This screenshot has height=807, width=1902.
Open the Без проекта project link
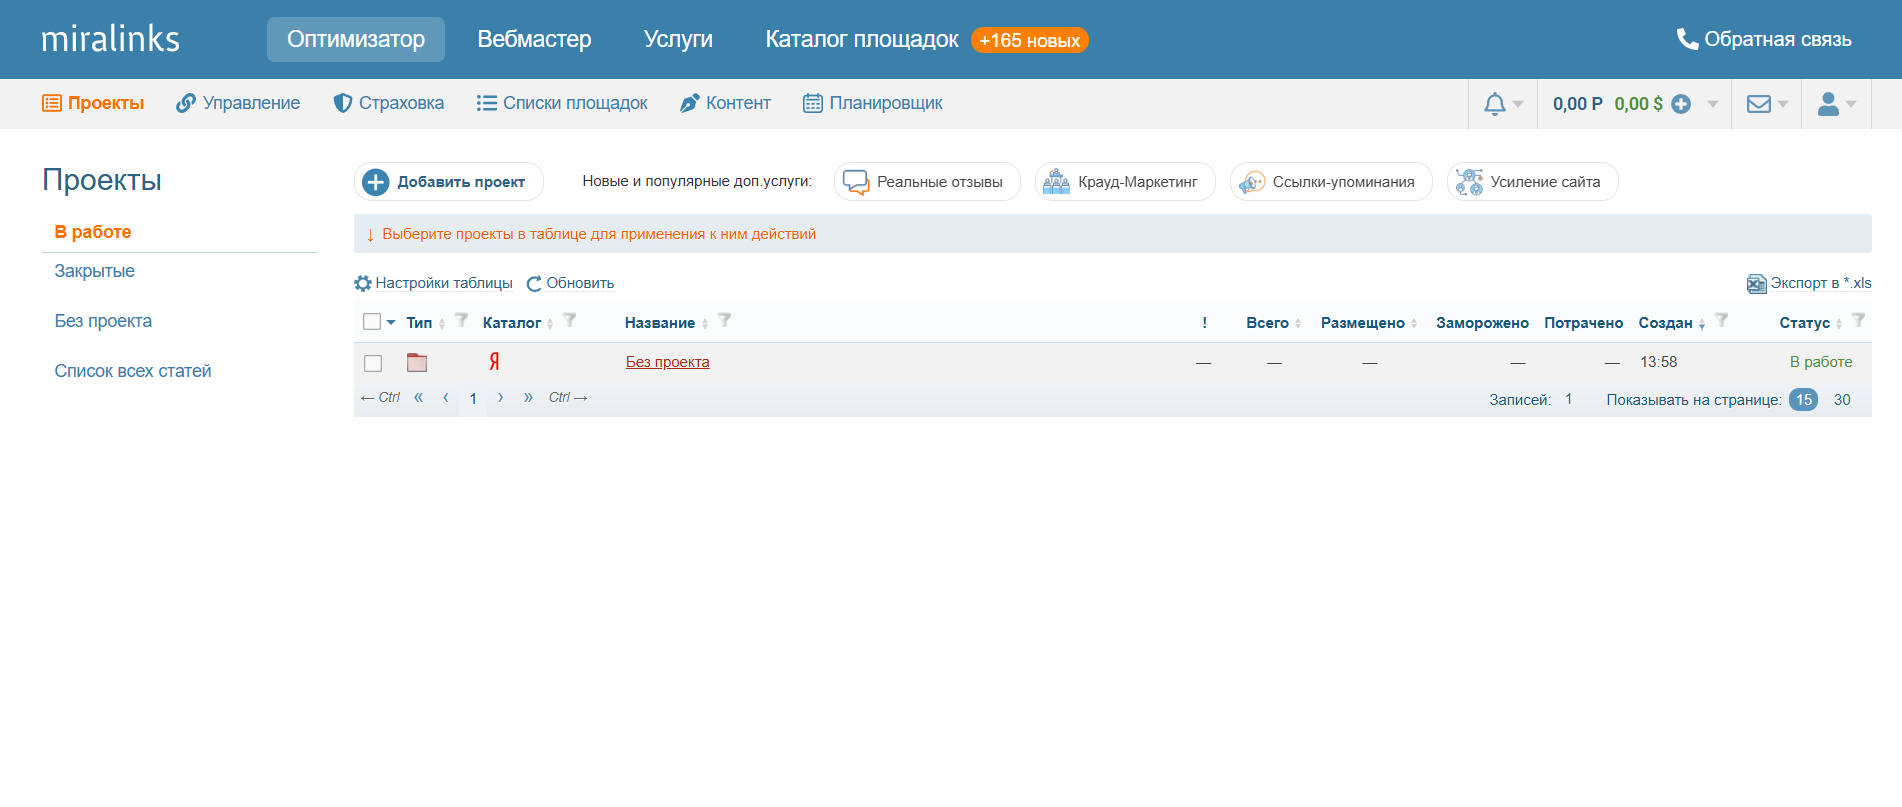[667, 362]
